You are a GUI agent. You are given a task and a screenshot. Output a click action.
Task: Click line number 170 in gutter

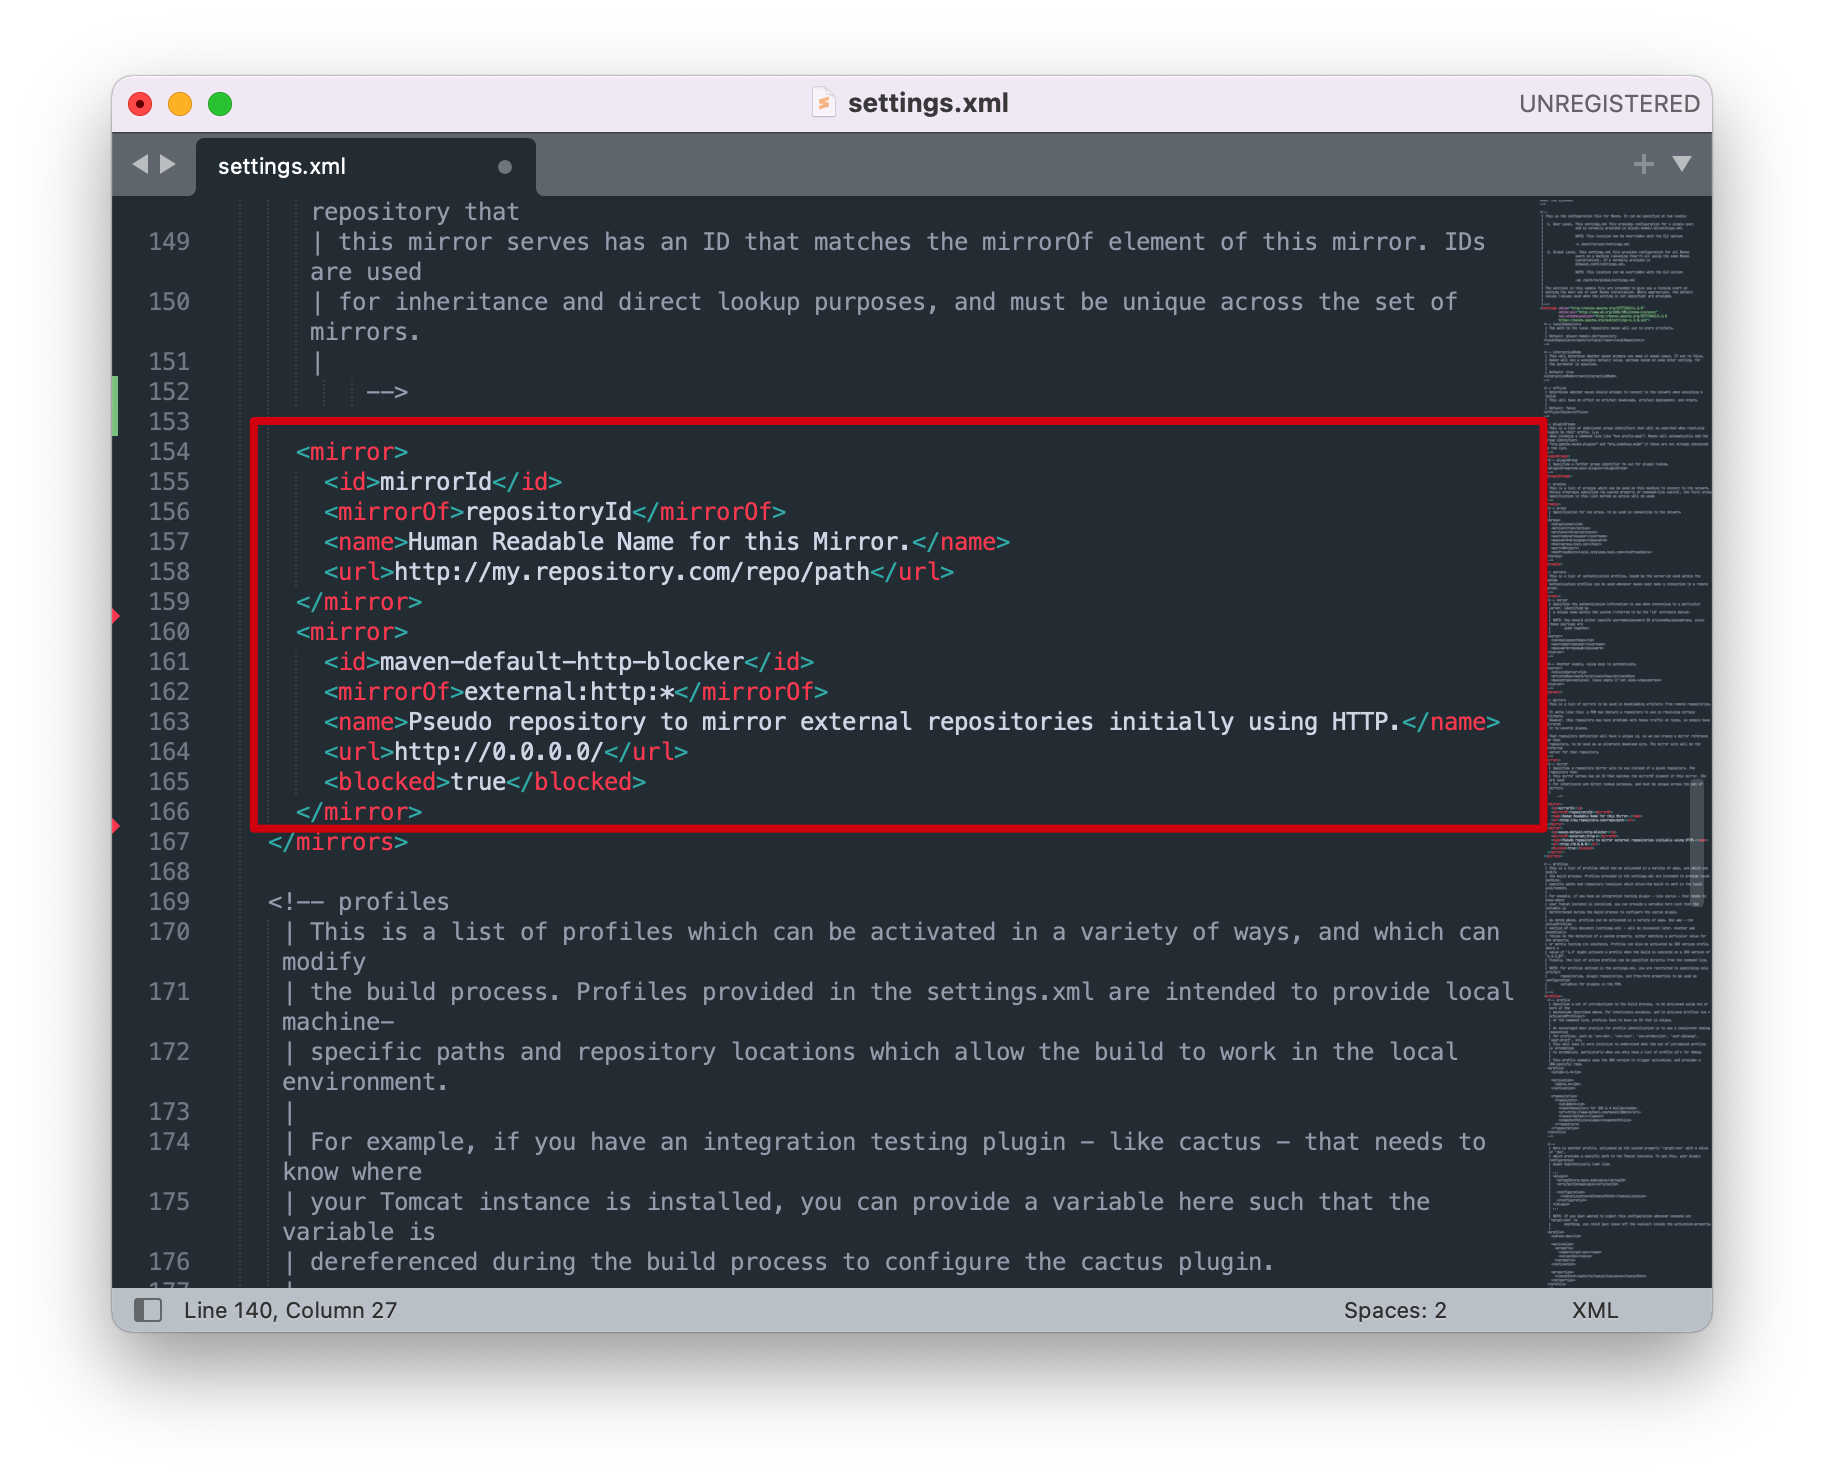[169, 932]
